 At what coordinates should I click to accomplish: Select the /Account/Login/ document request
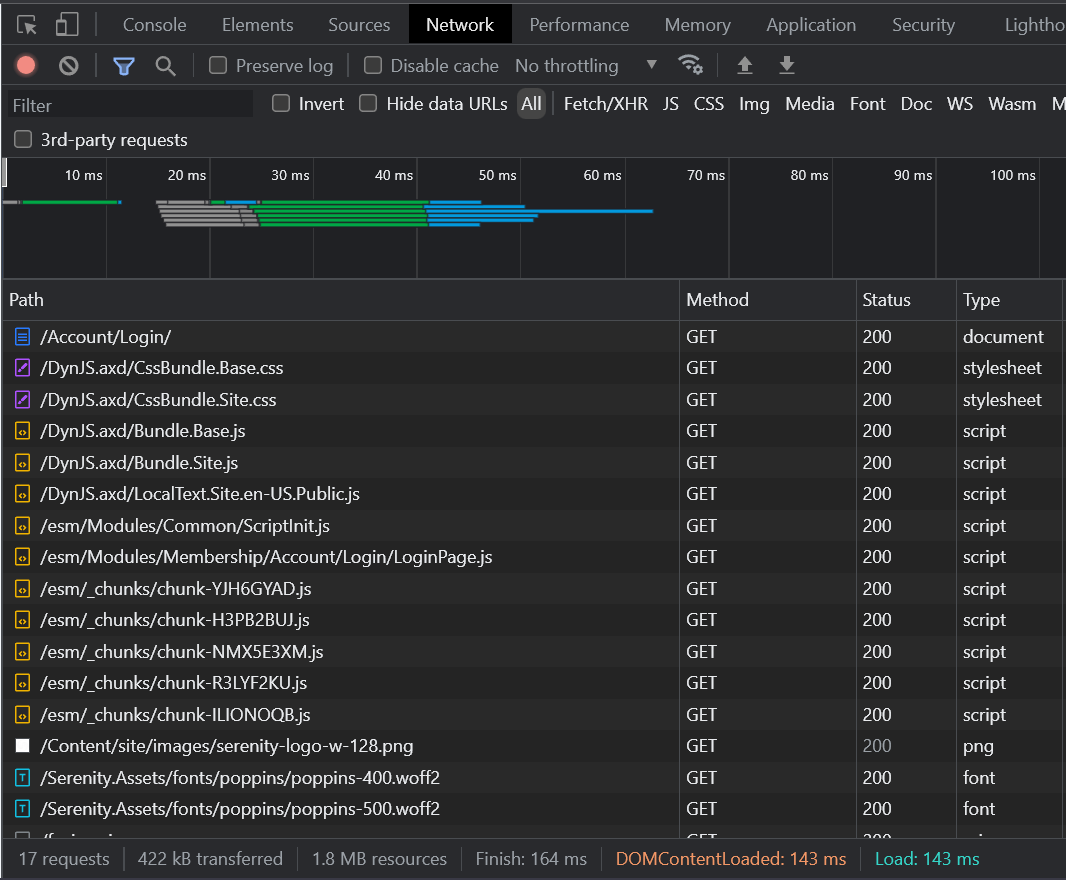pyautogui.click(x=105, y=337)
